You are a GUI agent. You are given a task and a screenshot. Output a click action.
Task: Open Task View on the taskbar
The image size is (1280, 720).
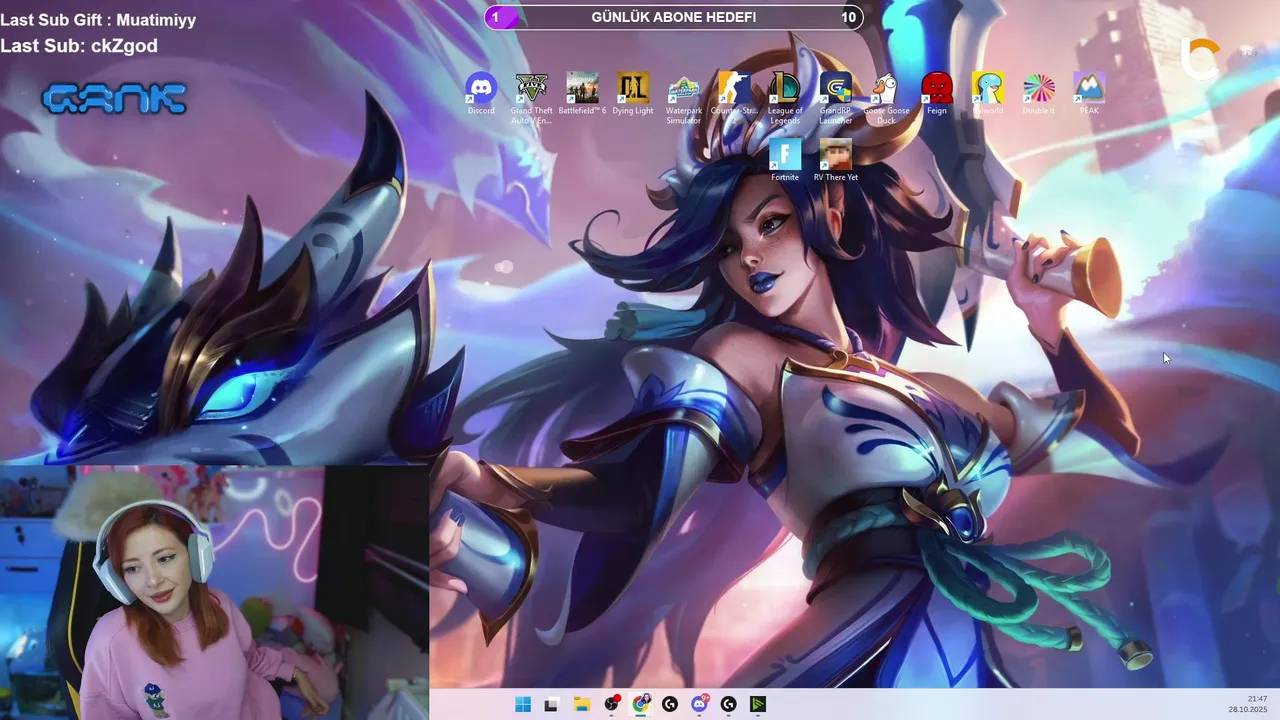coord(551,704)
